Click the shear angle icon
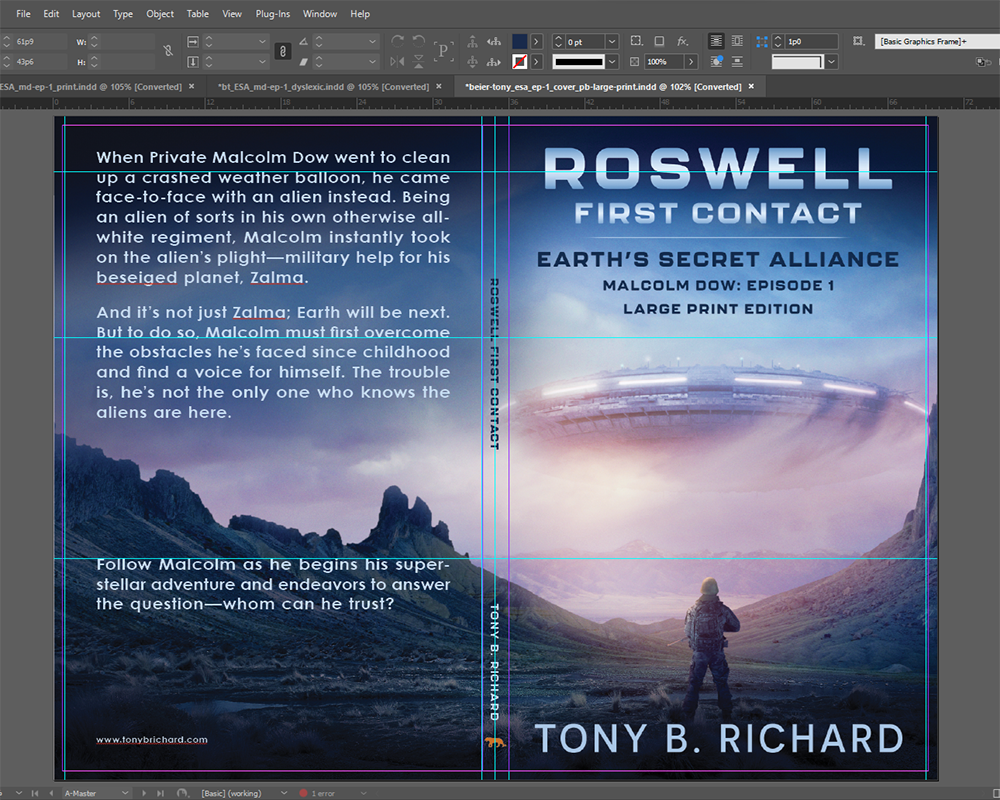Screen dimensions: 1000x800 [x=304, y=62]
